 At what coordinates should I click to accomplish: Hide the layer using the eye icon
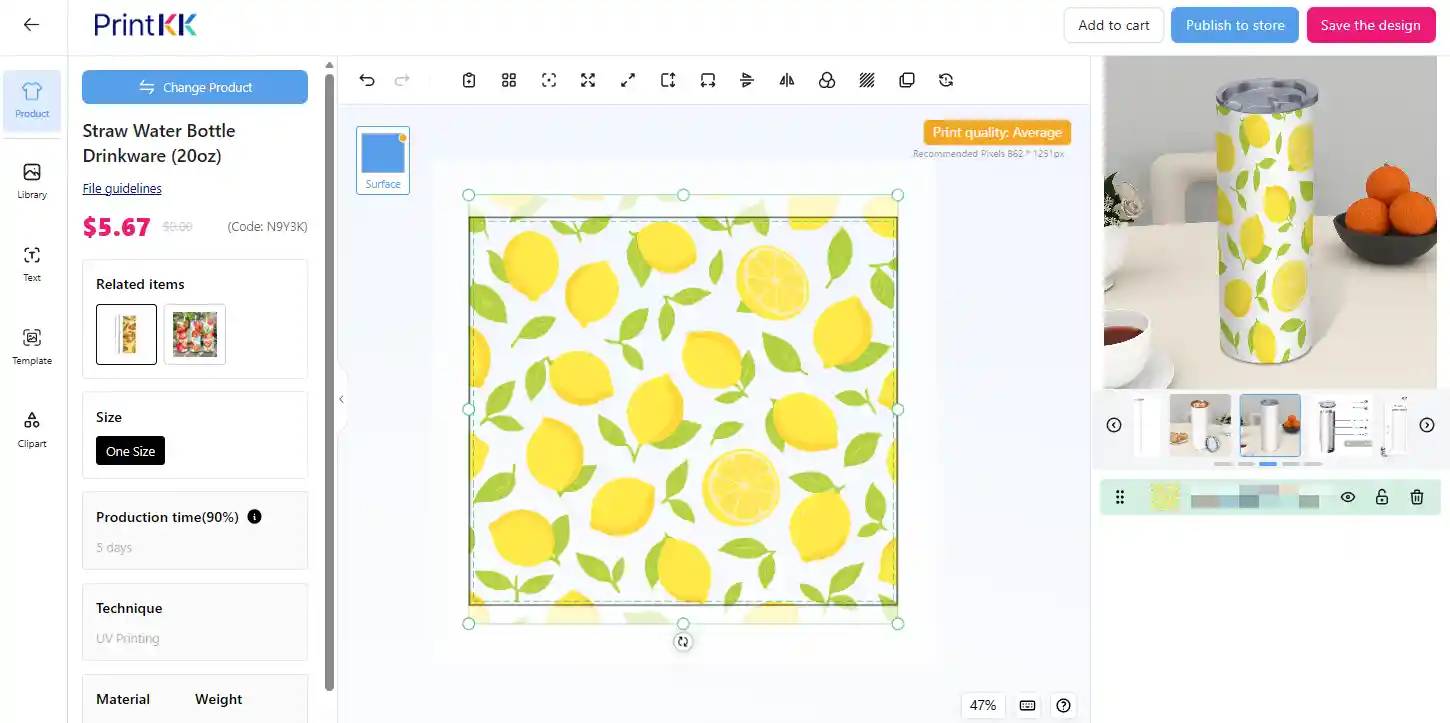point(1348,497)
